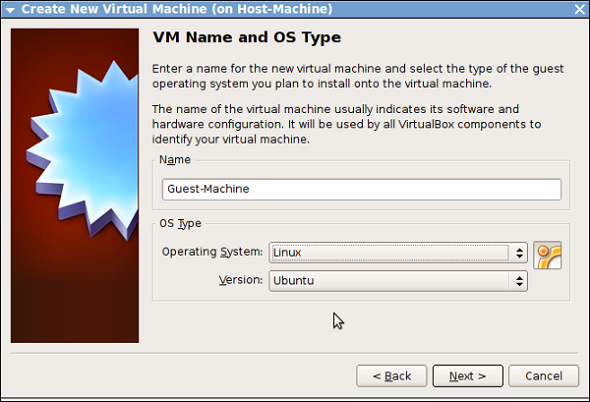Go to the next wizard step

468,376
